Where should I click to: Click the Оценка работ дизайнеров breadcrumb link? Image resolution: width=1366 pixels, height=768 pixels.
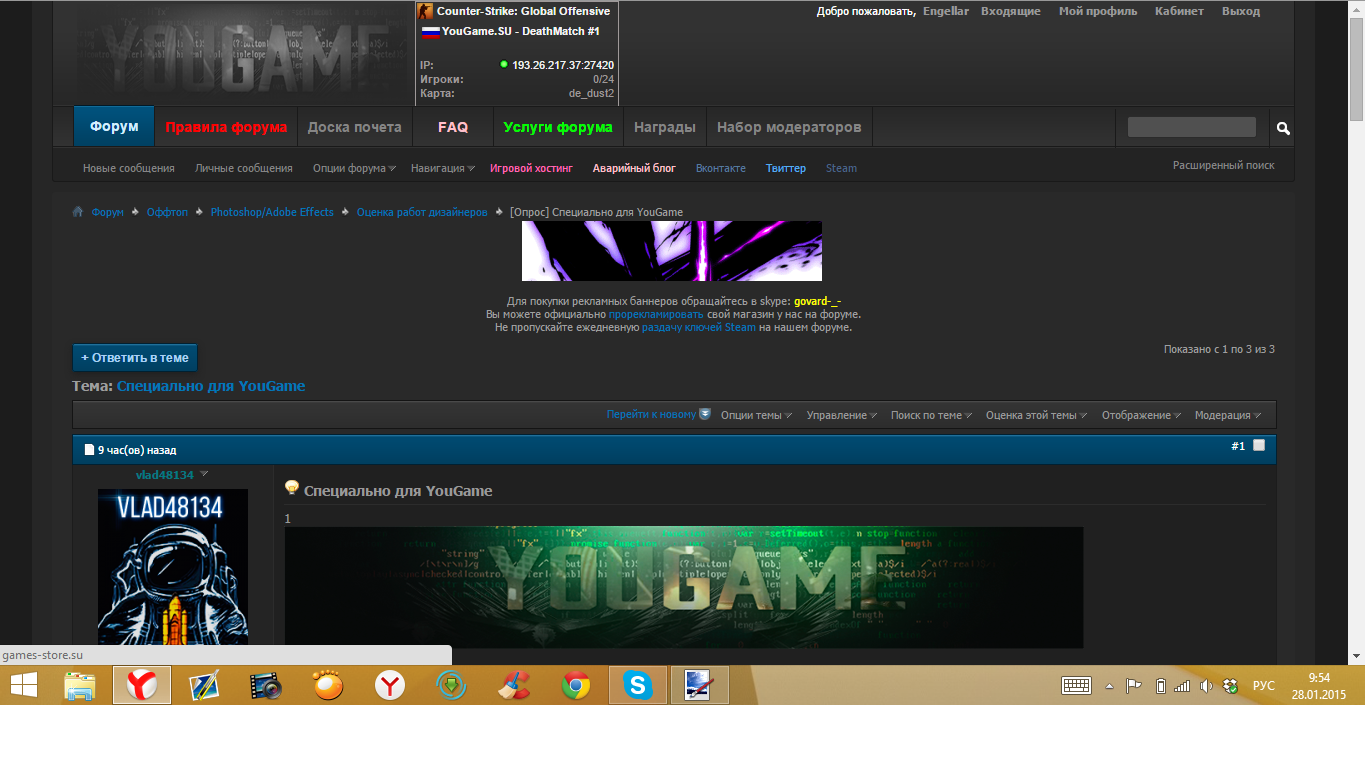tap(422, 212)
